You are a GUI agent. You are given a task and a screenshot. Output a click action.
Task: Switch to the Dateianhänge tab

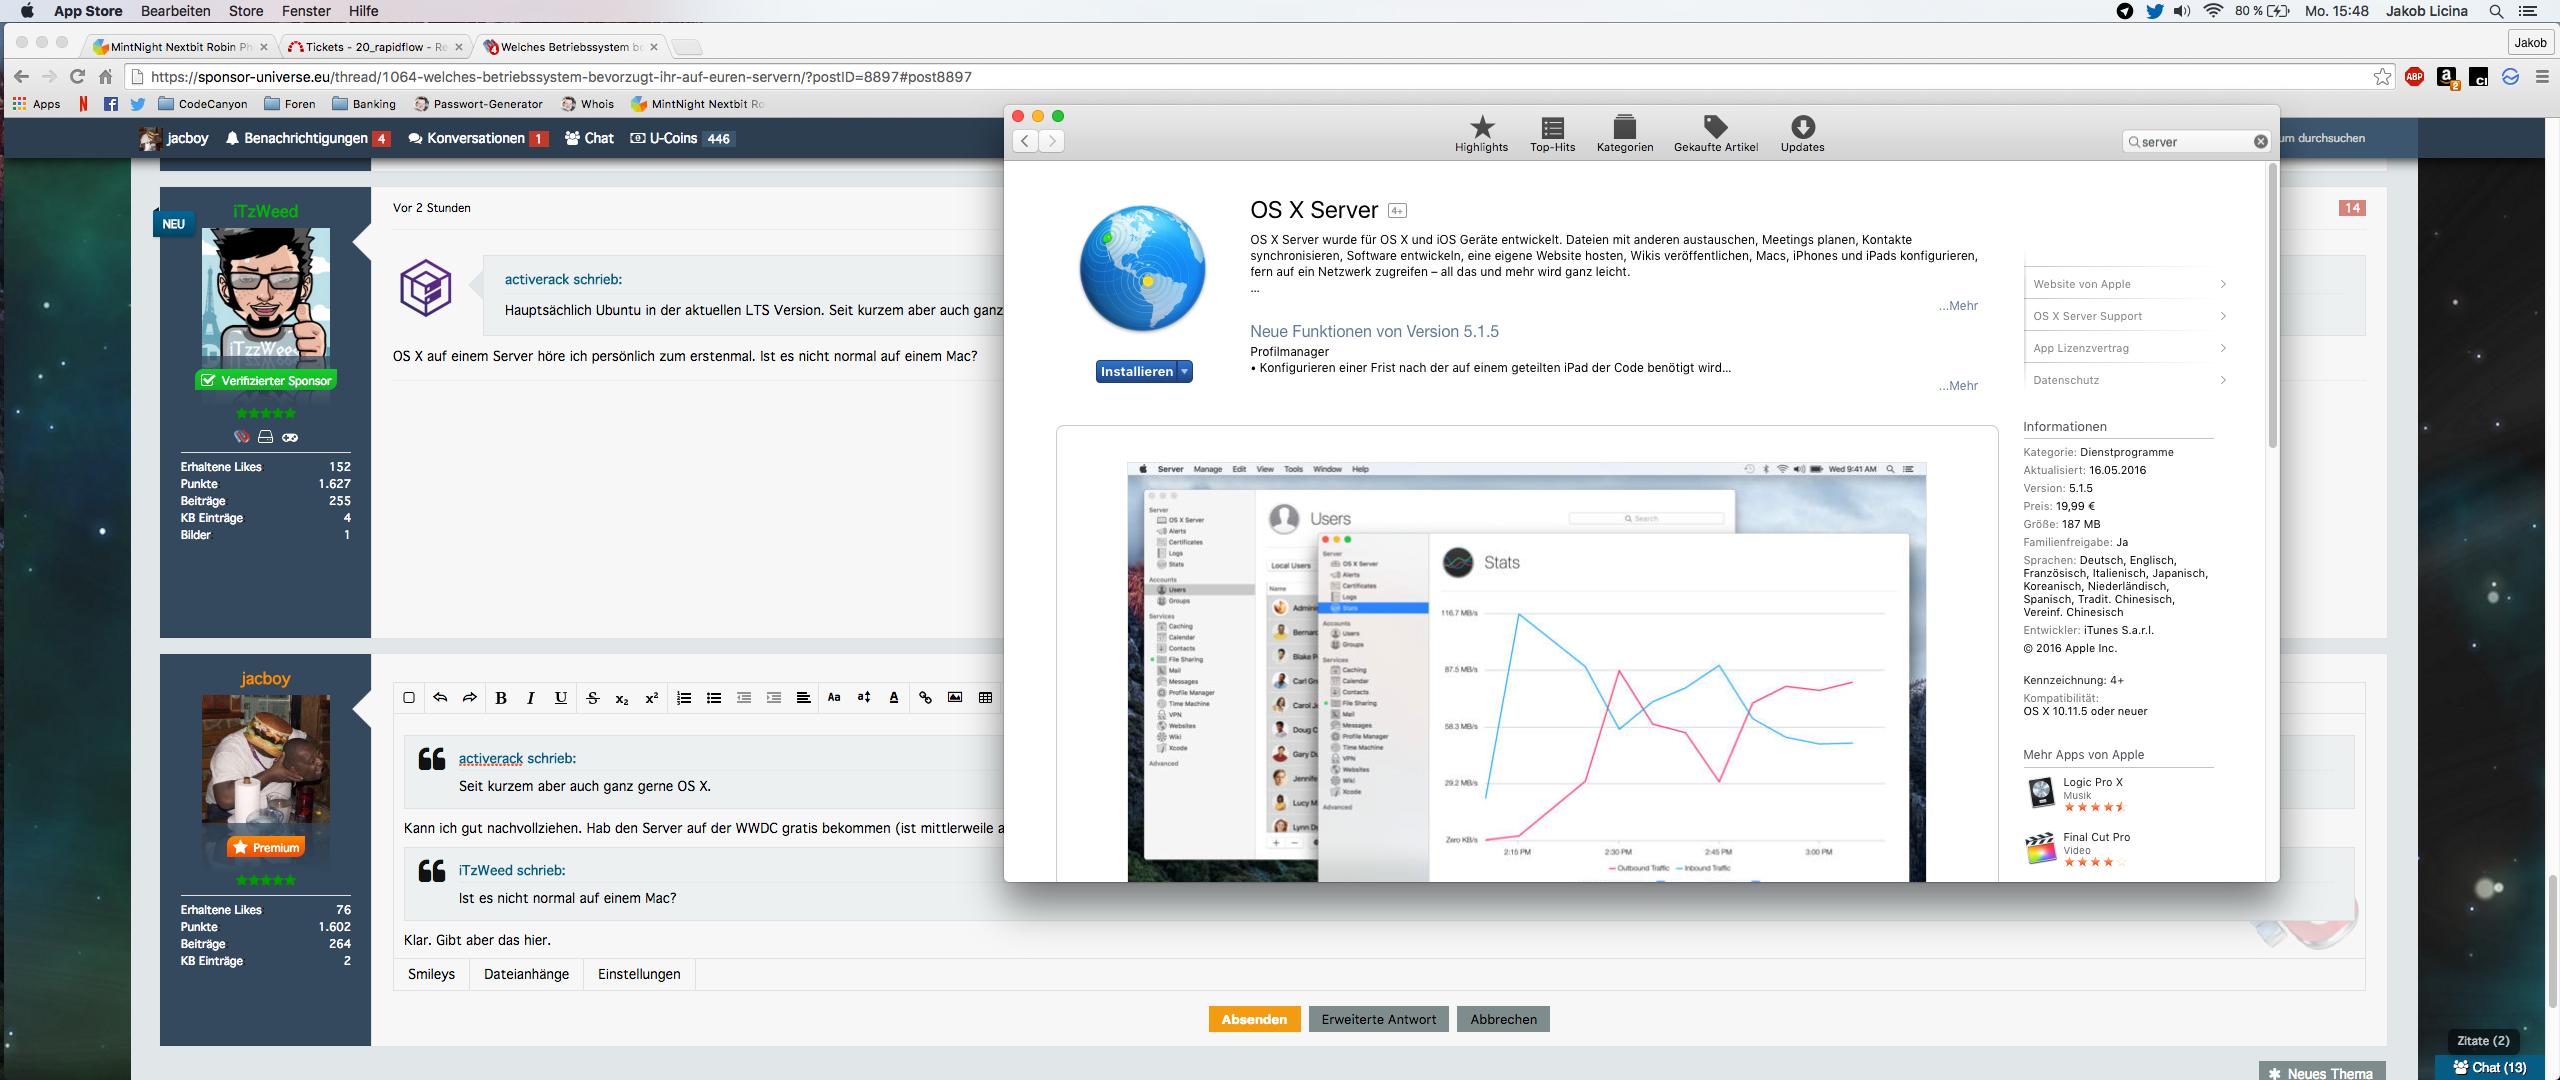coord(526,974)
